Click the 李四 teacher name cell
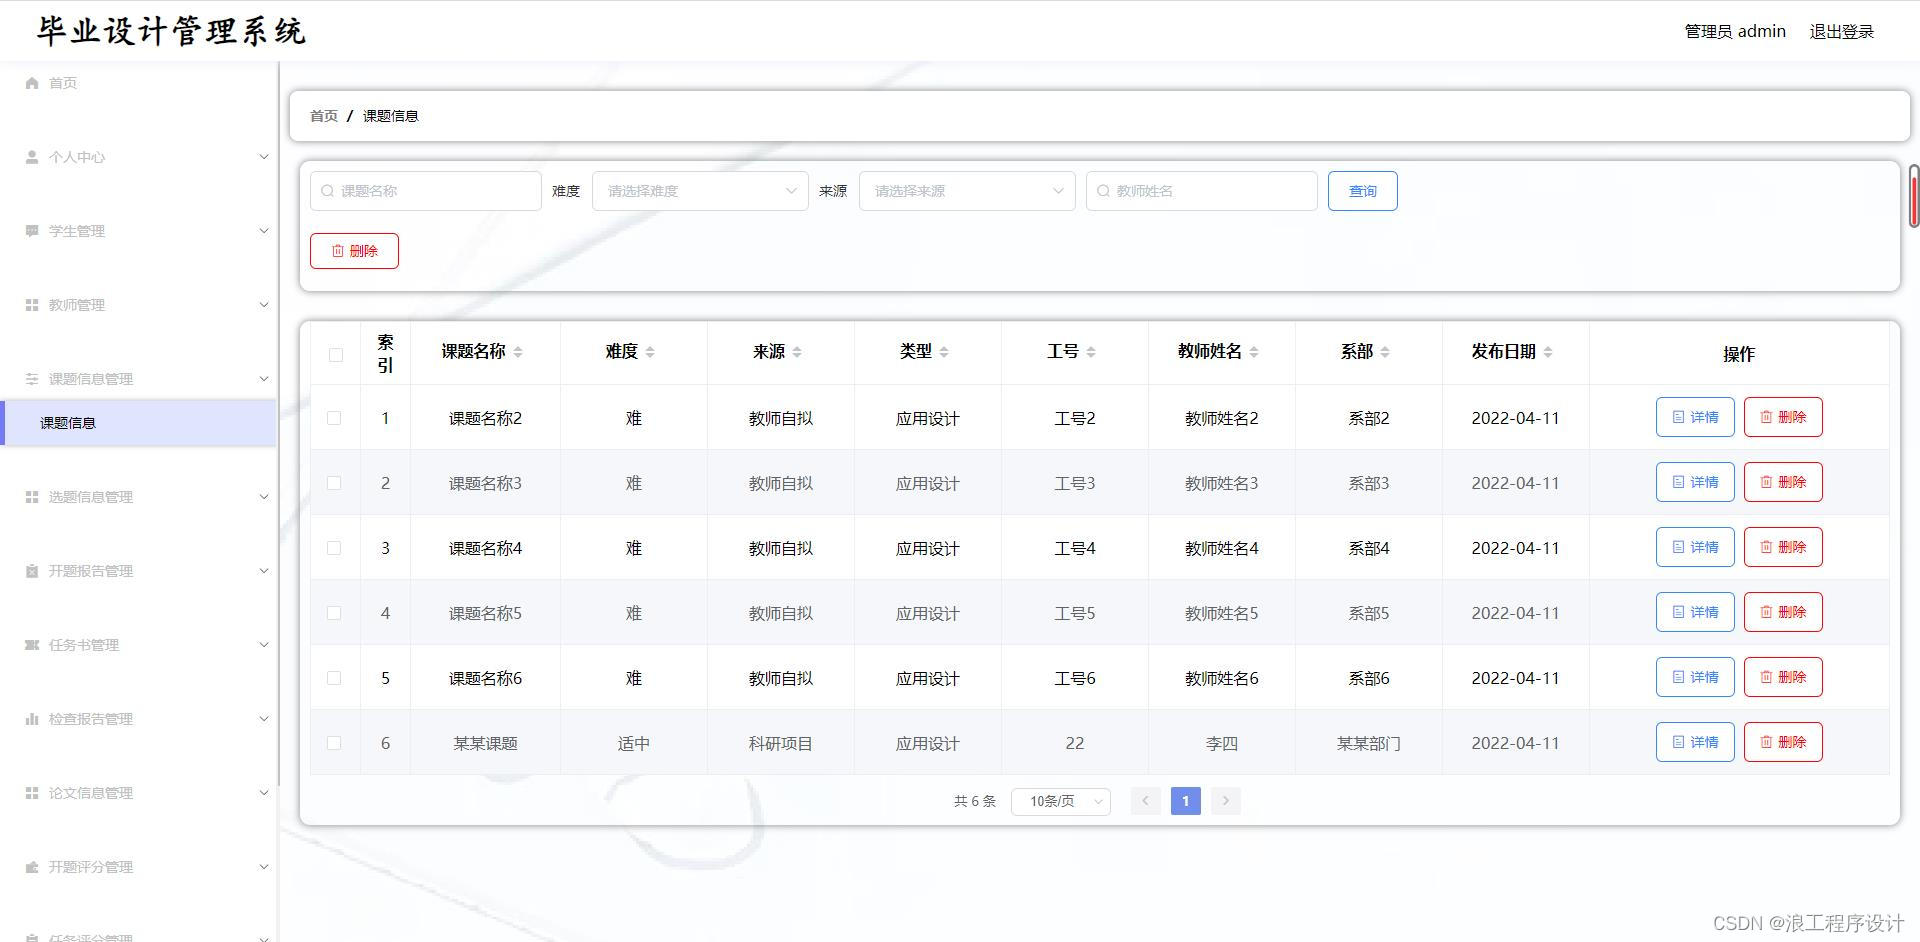 pos(1221,744)
